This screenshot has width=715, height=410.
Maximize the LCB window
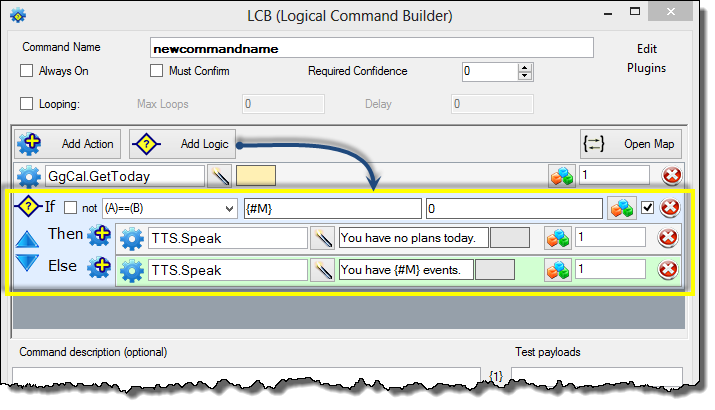point(635,11)
